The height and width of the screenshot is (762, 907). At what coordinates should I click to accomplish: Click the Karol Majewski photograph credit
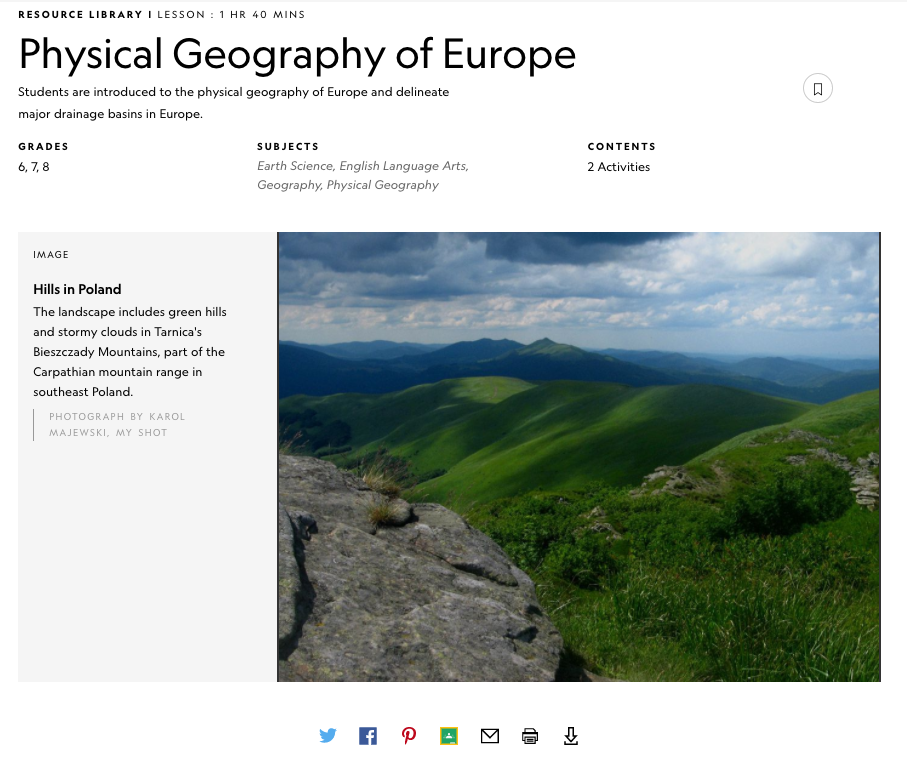click(x=116, y=424)
